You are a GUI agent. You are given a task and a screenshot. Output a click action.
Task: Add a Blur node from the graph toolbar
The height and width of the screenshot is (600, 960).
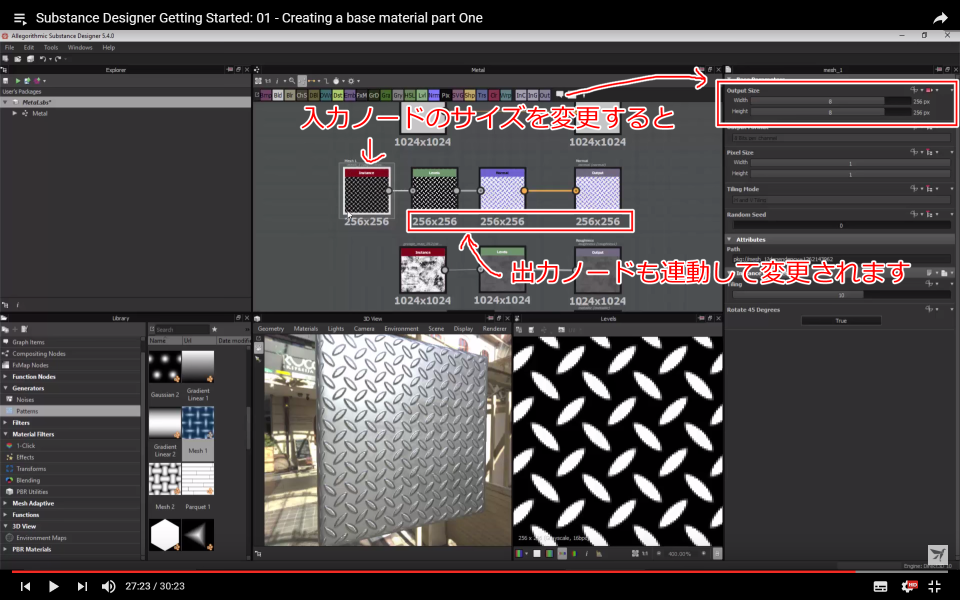tap(290, 96)
